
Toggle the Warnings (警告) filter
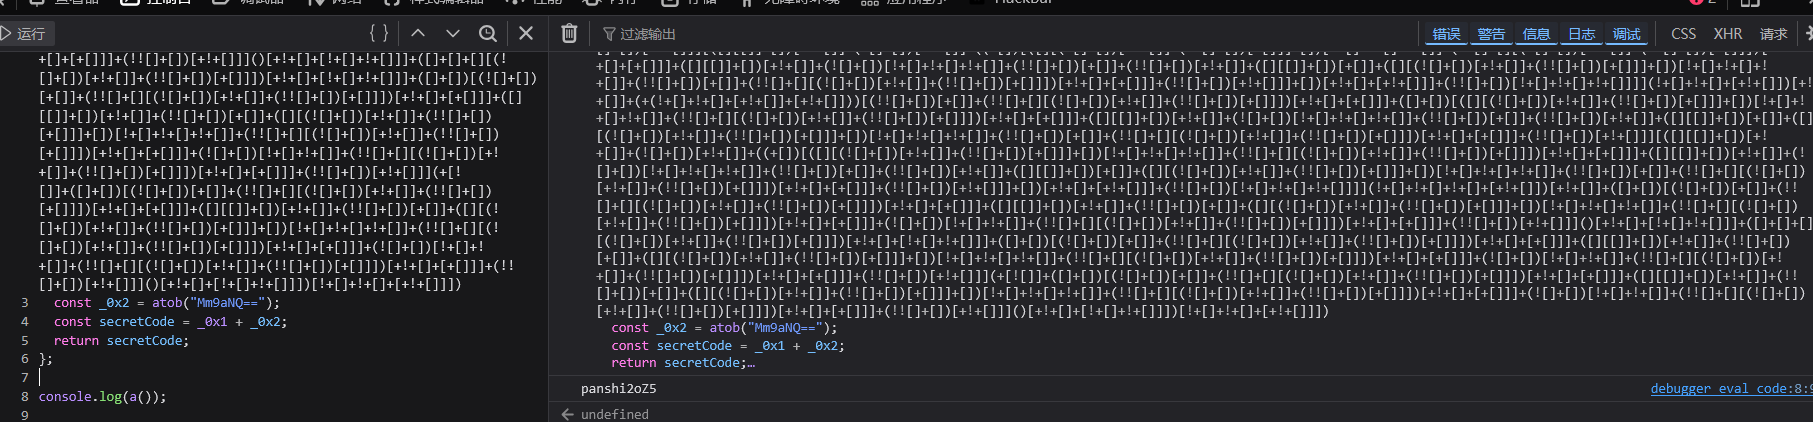coord(1491,34)
